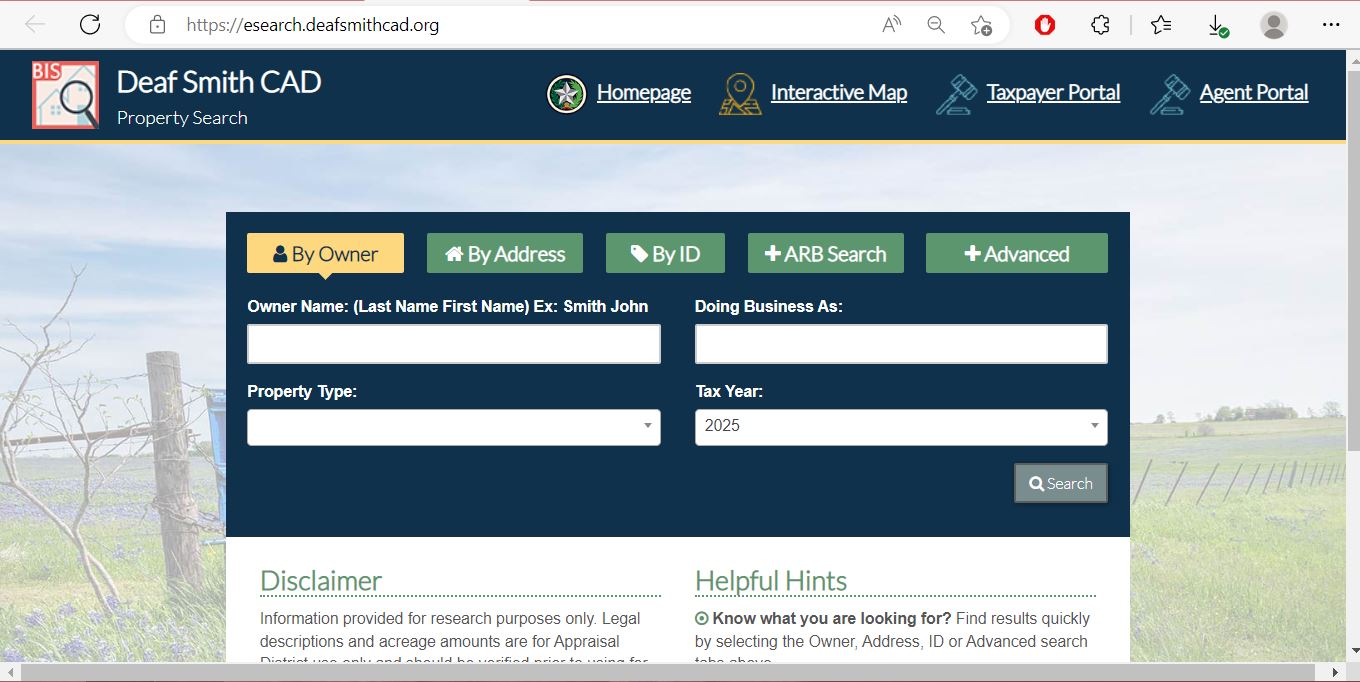1360x682 pixels.
Task: Expand the Property Type dropdown
Action: tap(453, 427)
